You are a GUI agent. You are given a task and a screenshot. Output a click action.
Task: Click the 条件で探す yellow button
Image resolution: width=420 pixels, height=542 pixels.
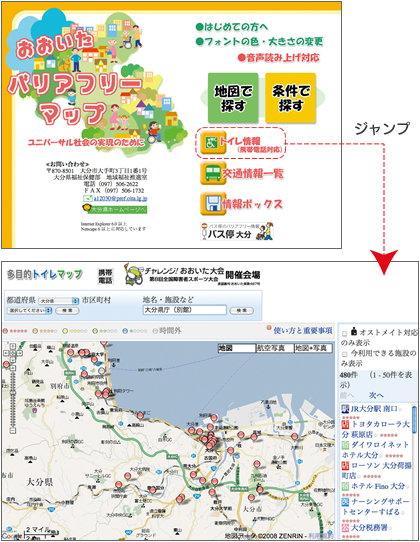point(290,98)
